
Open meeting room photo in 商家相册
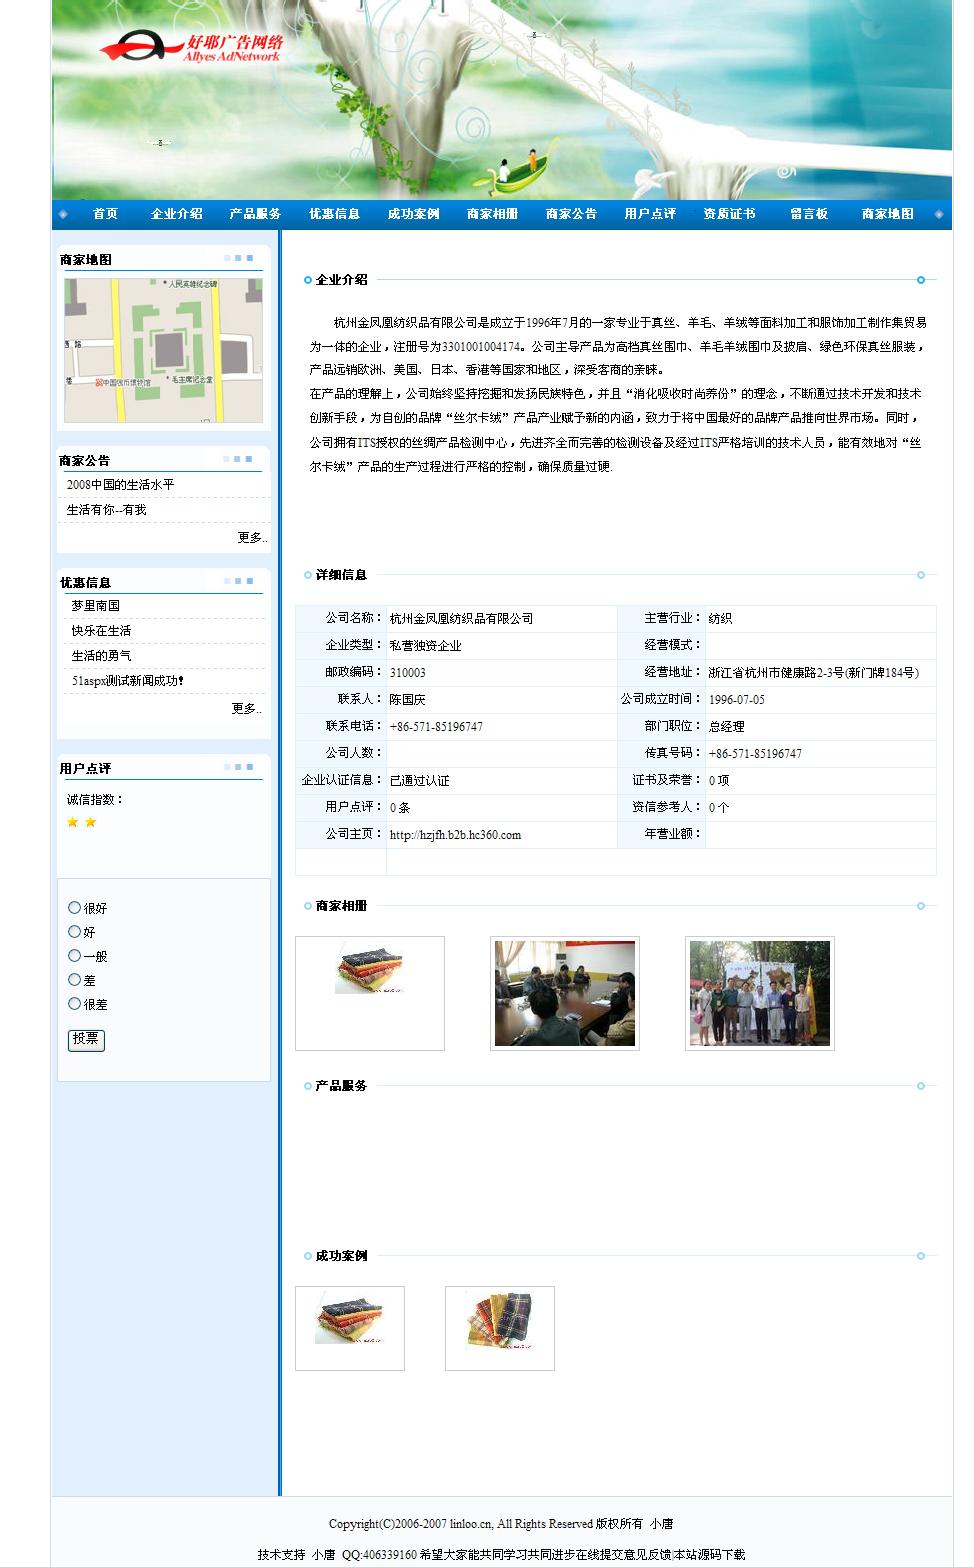tap(565, 994)
